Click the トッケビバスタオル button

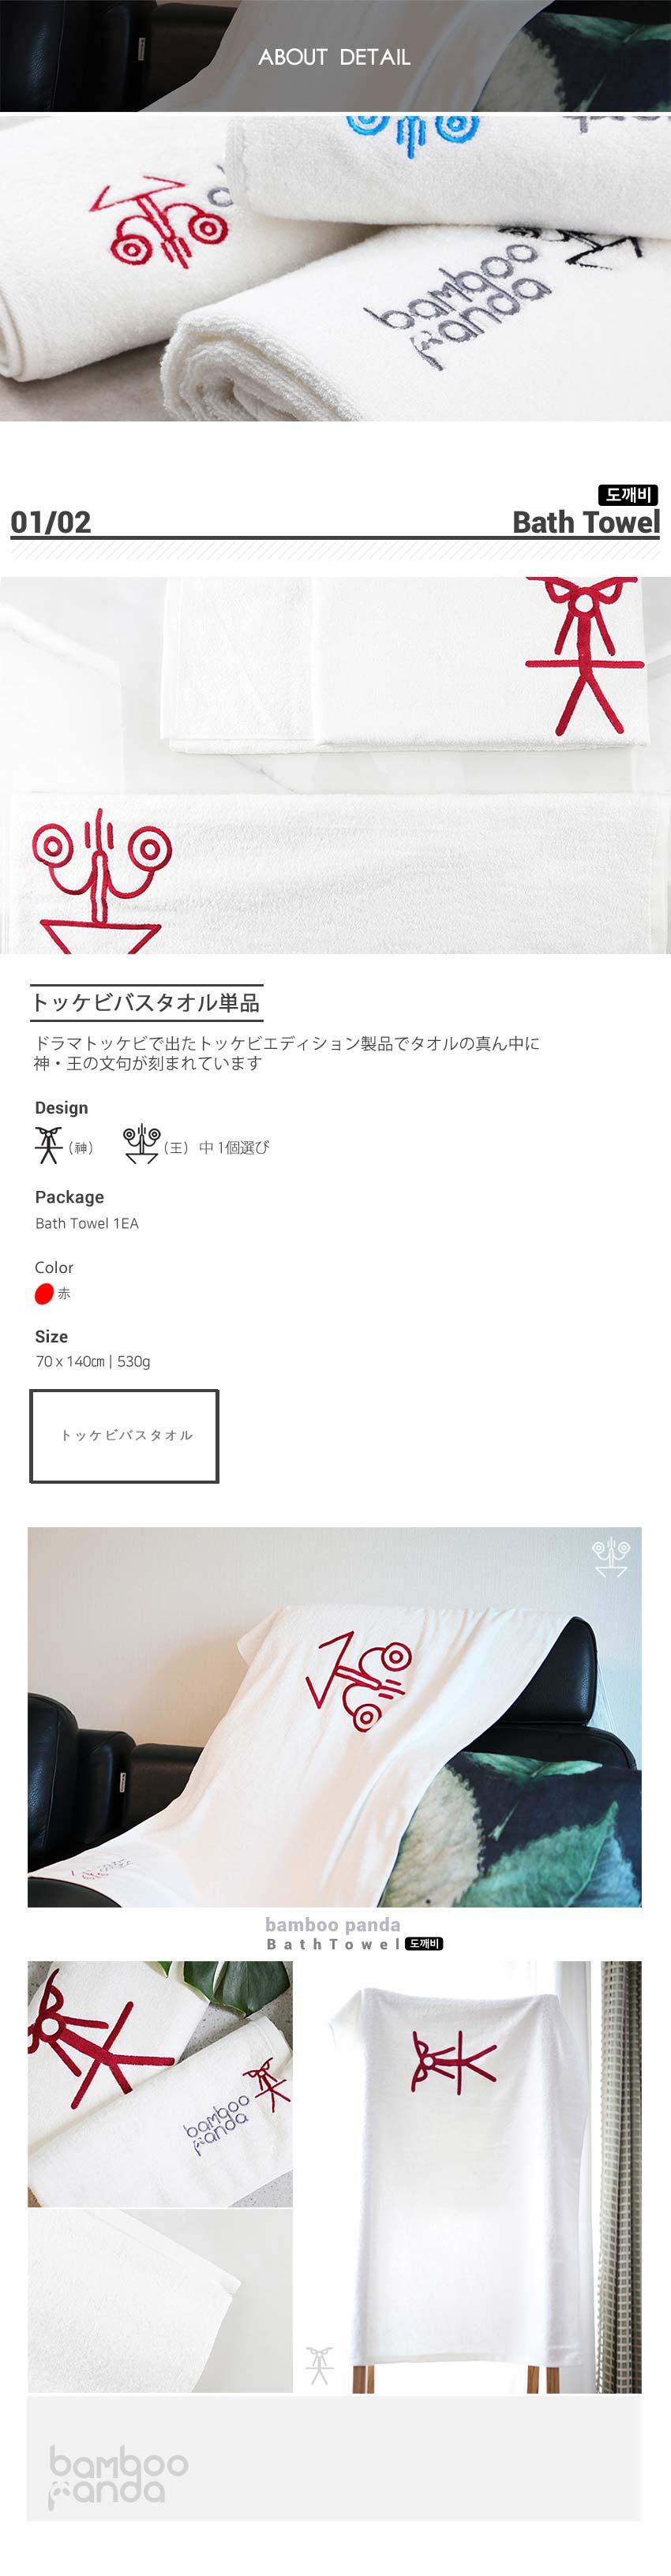coord(124,1435)
